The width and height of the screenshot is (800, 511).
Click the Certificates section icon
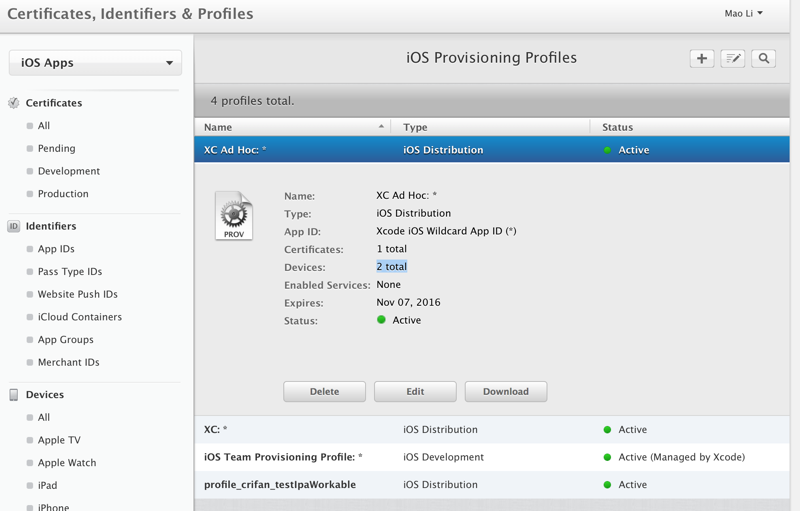[x=14, y=103]
